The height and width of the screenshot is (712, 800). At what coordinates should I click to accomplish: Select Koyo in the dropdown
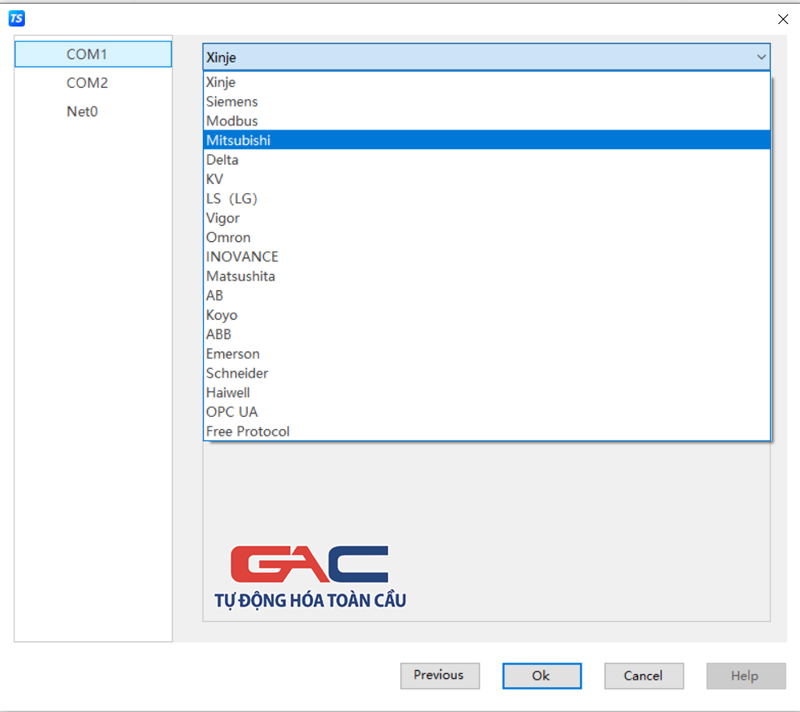(x=486, y=315)
